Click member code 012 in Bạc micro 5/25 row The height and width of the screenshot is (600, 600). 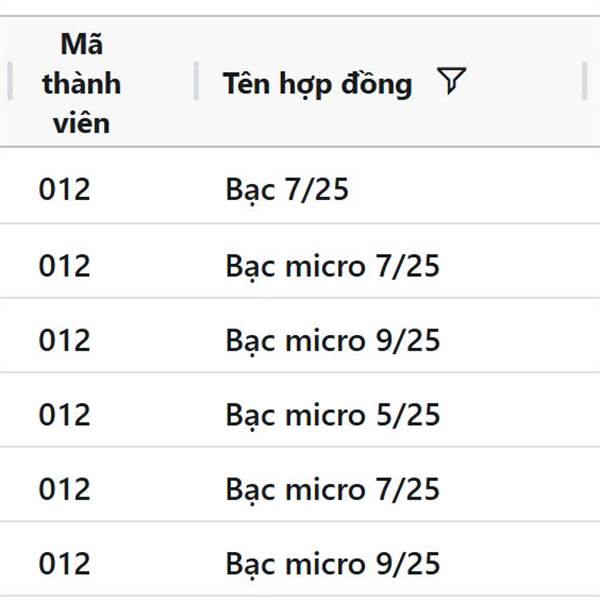click(x=65, y=415)
